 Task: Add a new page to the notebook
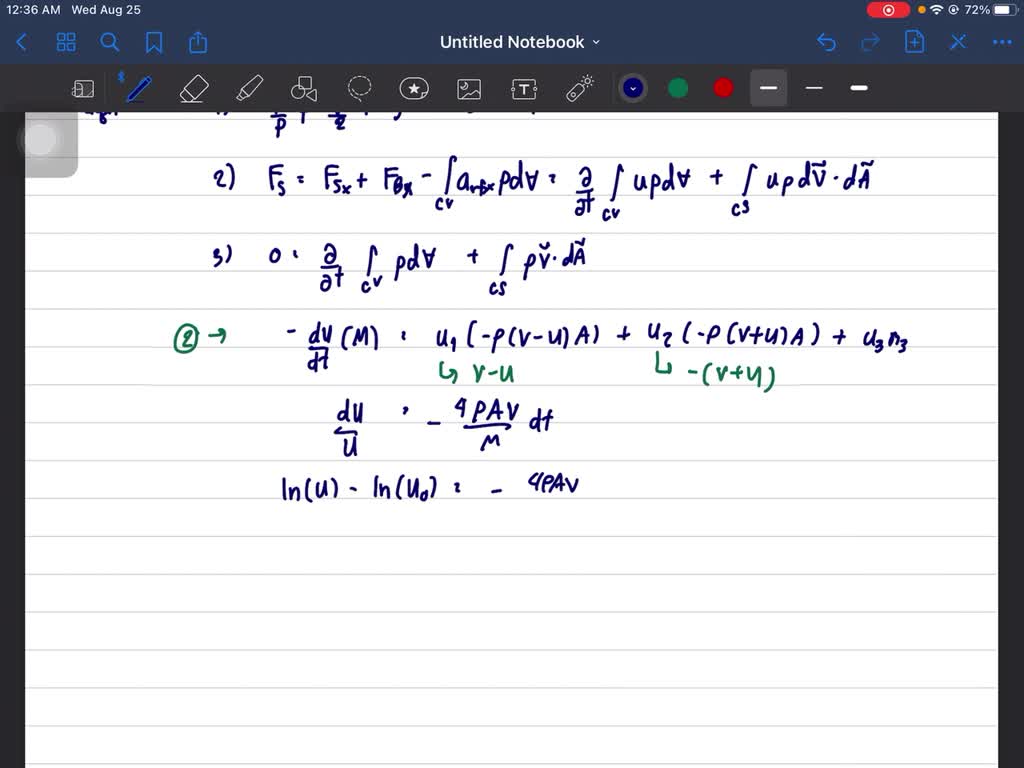914,42
